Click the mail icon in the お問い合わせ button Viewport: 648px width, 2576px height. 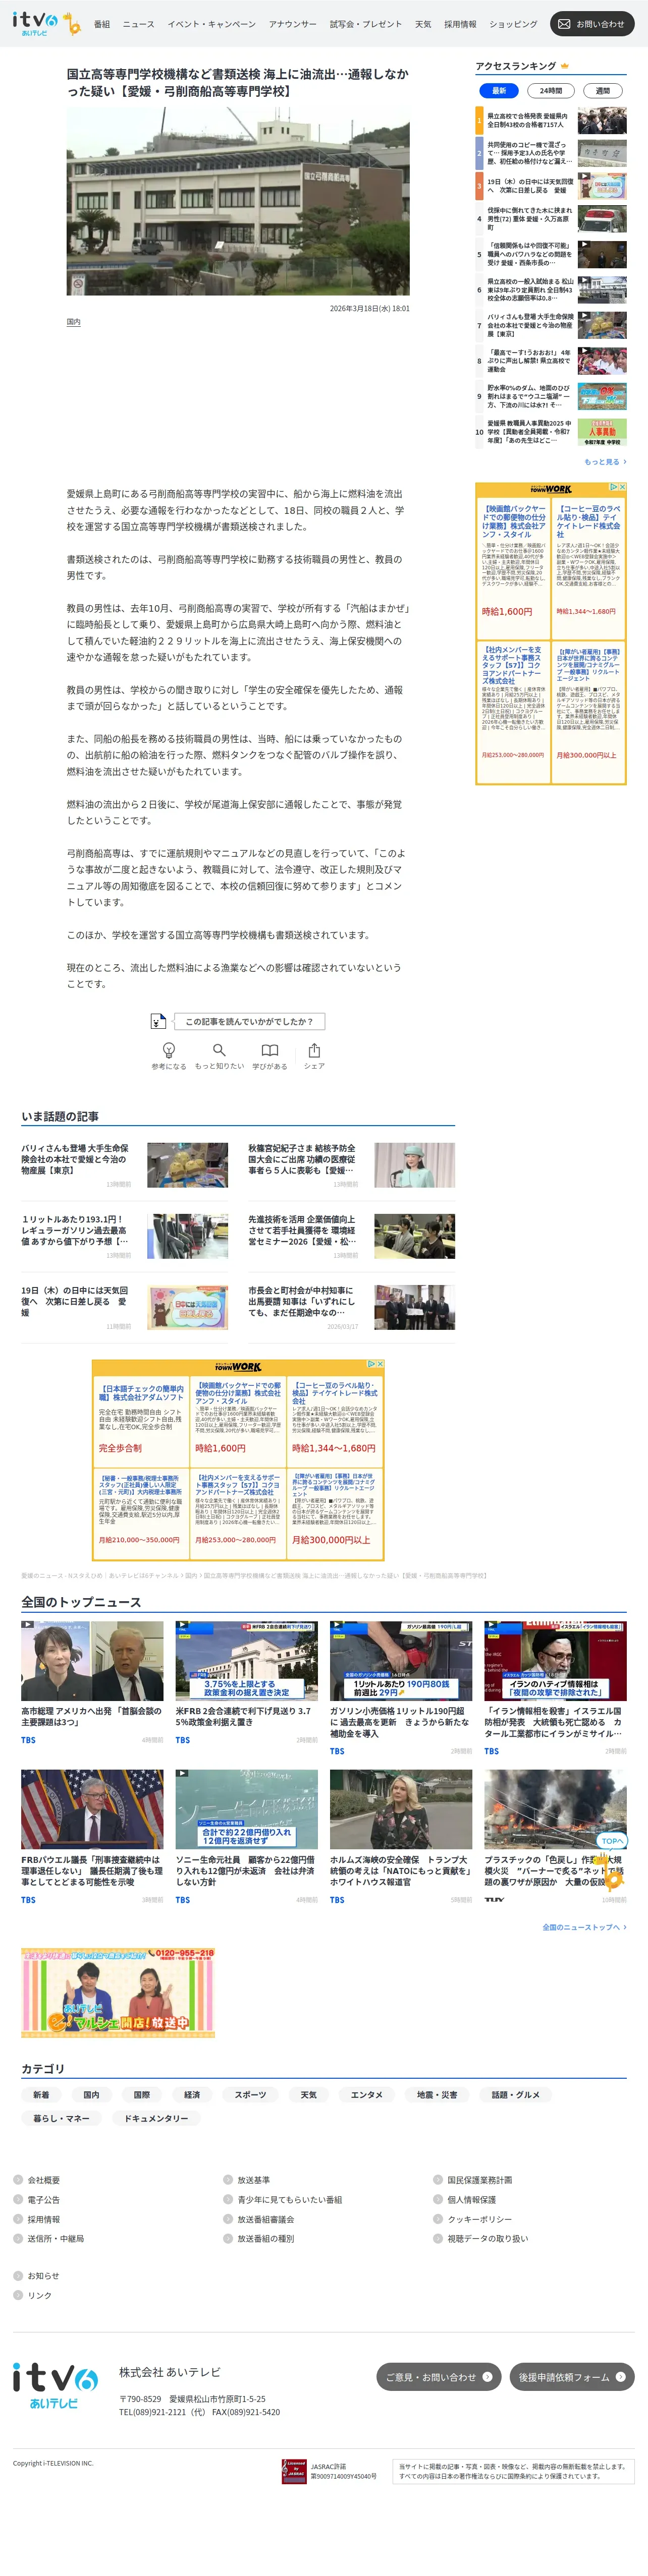pyautogui.click(x=564, y=24)
